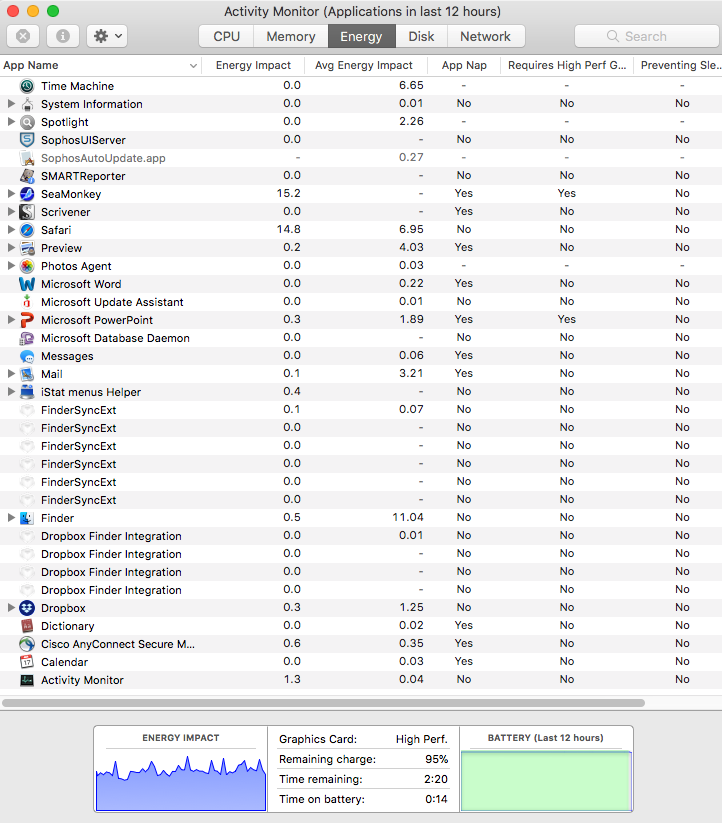The image size is (722, 823).
Task: Click the horizontal scrollbar thumb
Action: (323, 703)
